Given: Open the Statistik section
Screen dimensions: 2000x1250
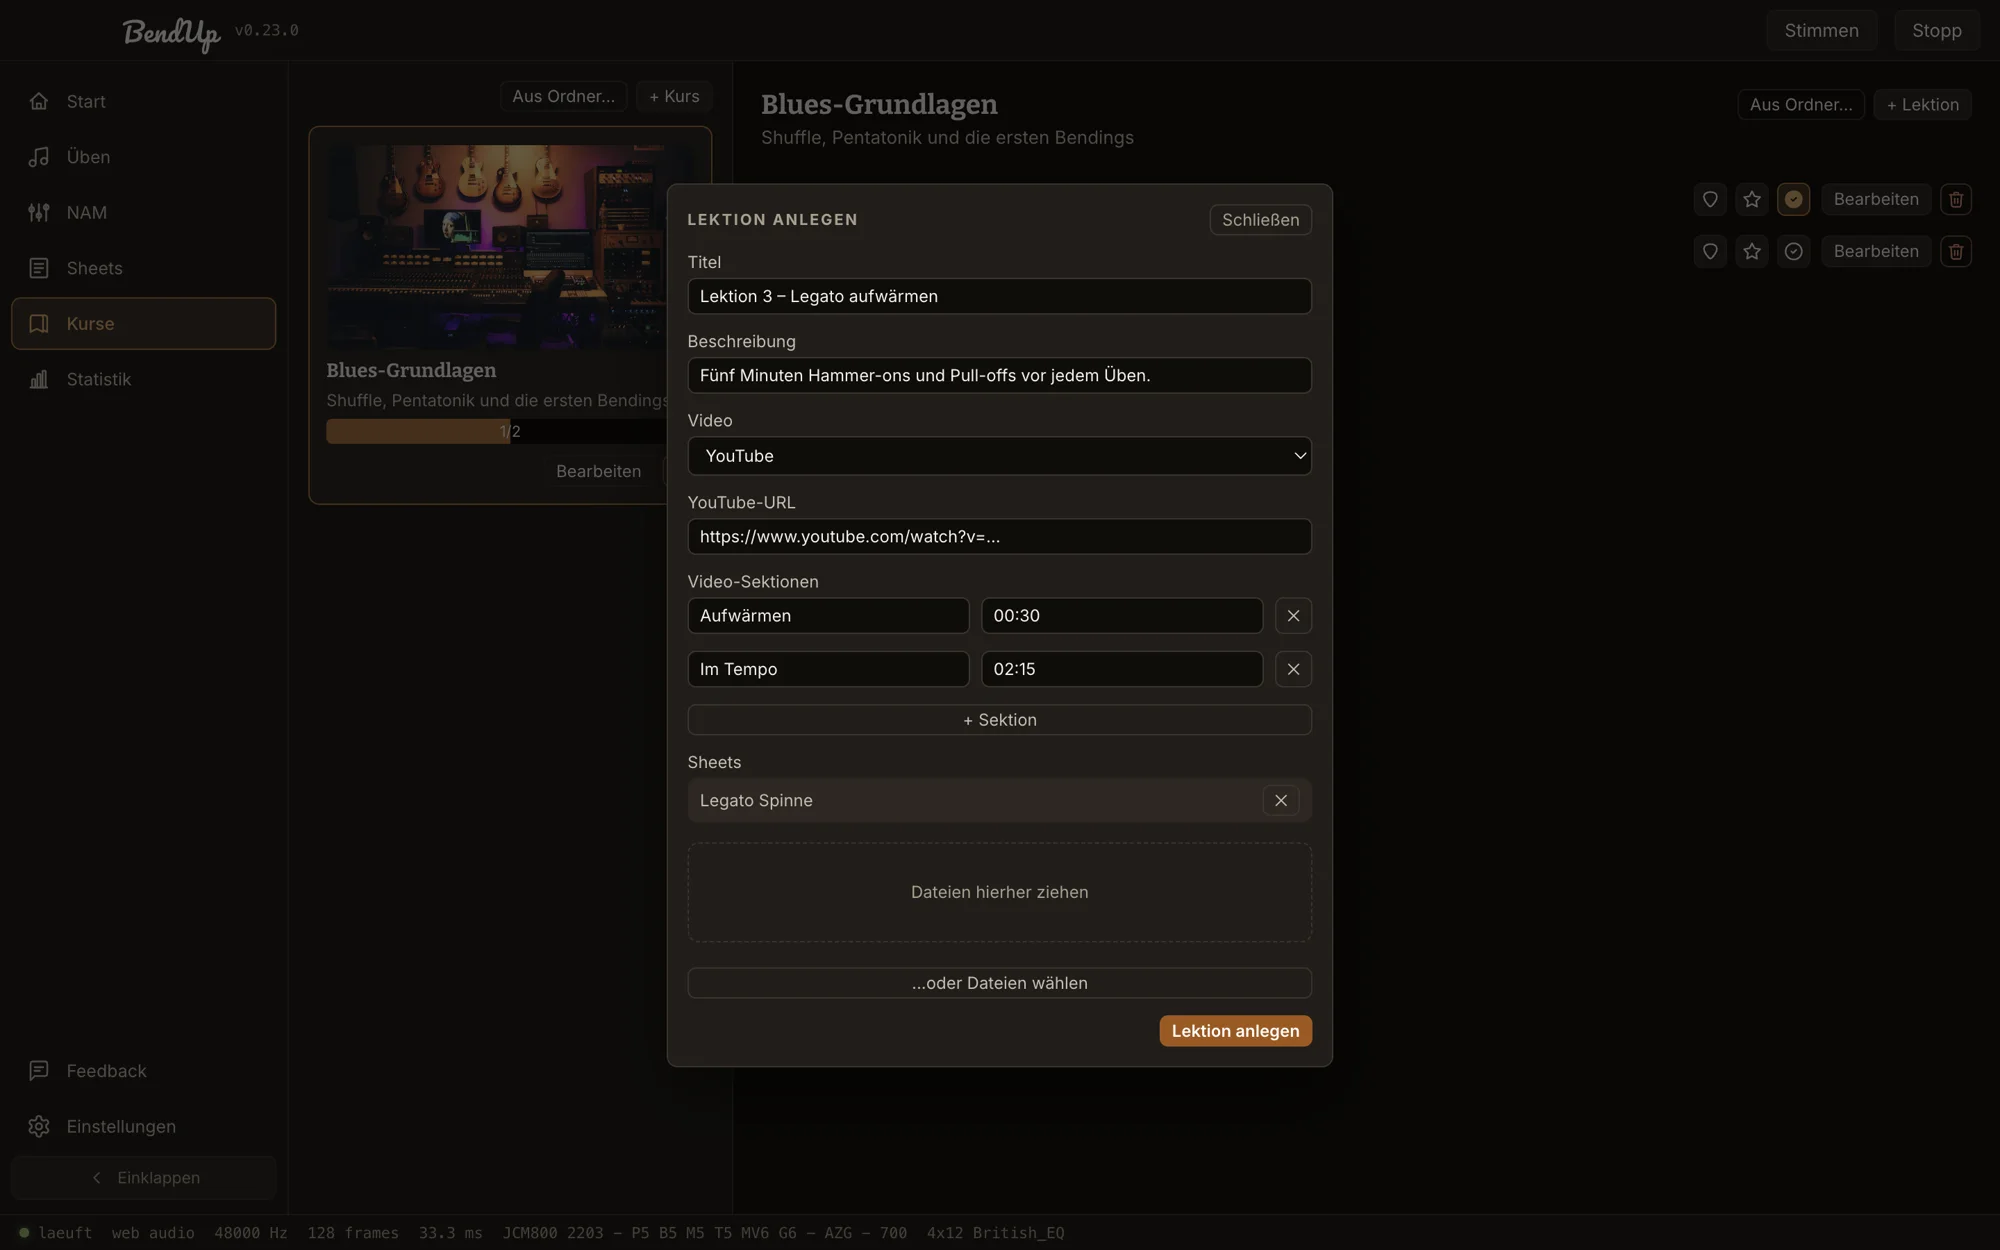Looking at the screenshot, I should tap(143, 379).
